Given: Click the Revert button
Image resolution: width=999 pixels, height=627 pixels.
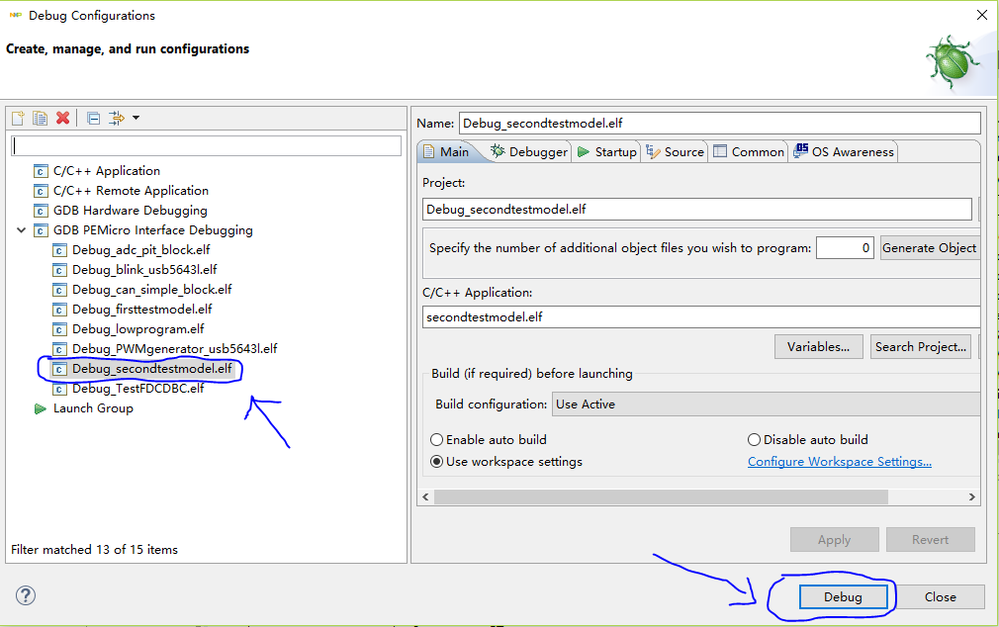Looking at the screenshot, I should tap(930, 540).
